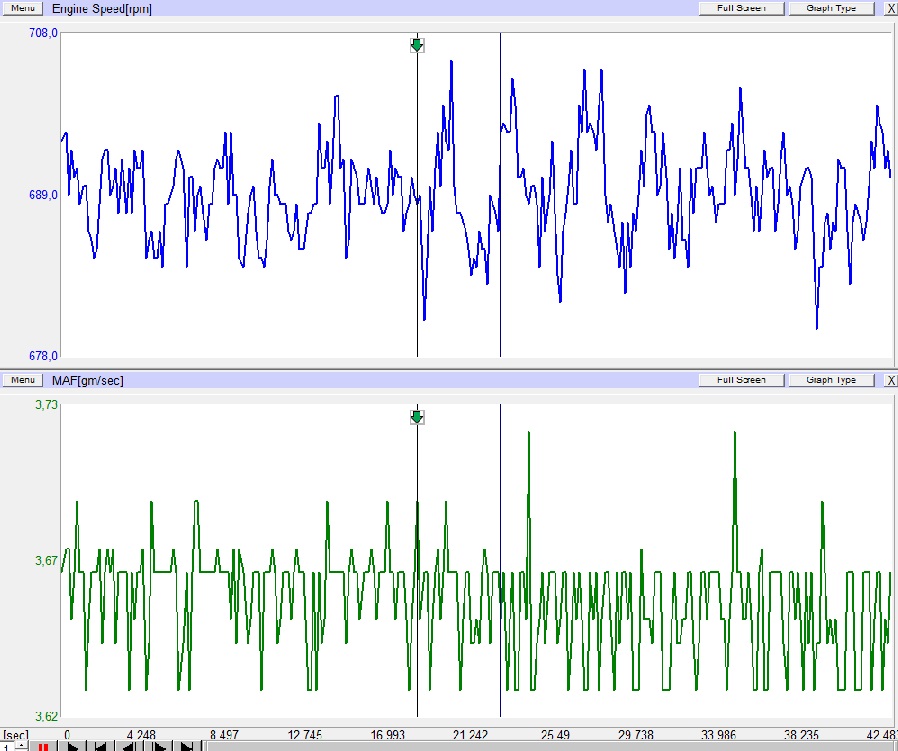Increase the playback speed stepper value
This screenshot has height=751, width=898.
pos(22,744)
